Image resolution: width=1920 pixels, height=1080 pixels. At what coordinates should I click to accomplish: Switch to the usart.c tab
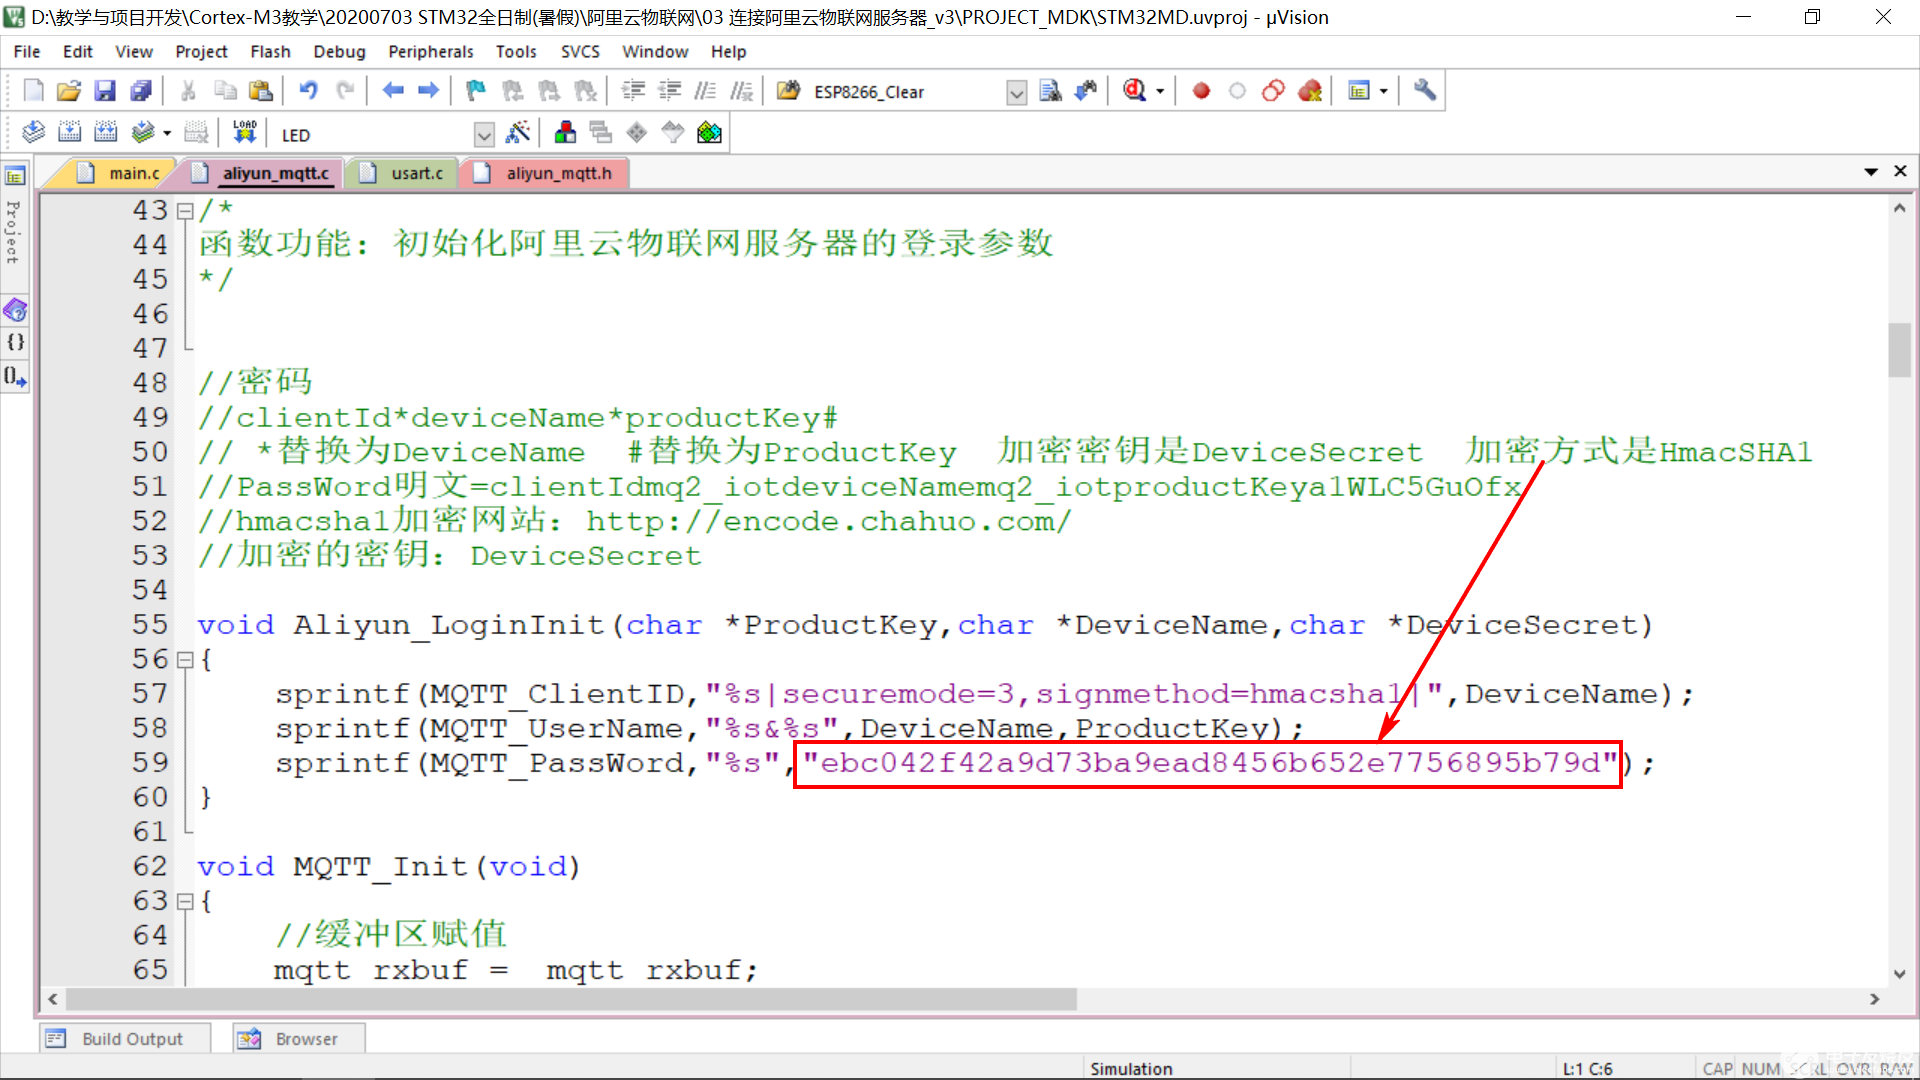click(416, 173)
